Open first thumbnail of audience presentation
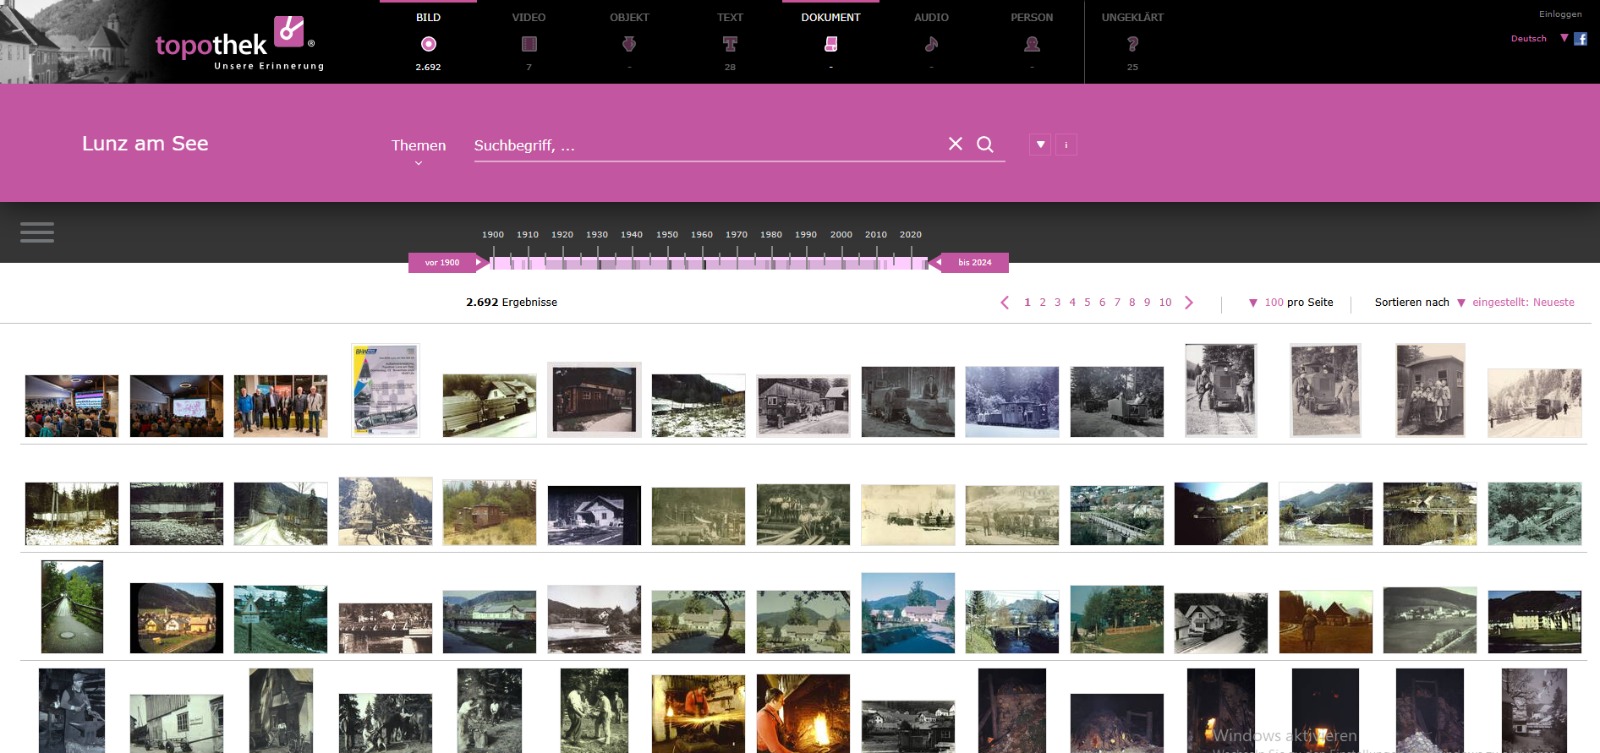This screenshot has height=753, width=1600. coord(72,406)
